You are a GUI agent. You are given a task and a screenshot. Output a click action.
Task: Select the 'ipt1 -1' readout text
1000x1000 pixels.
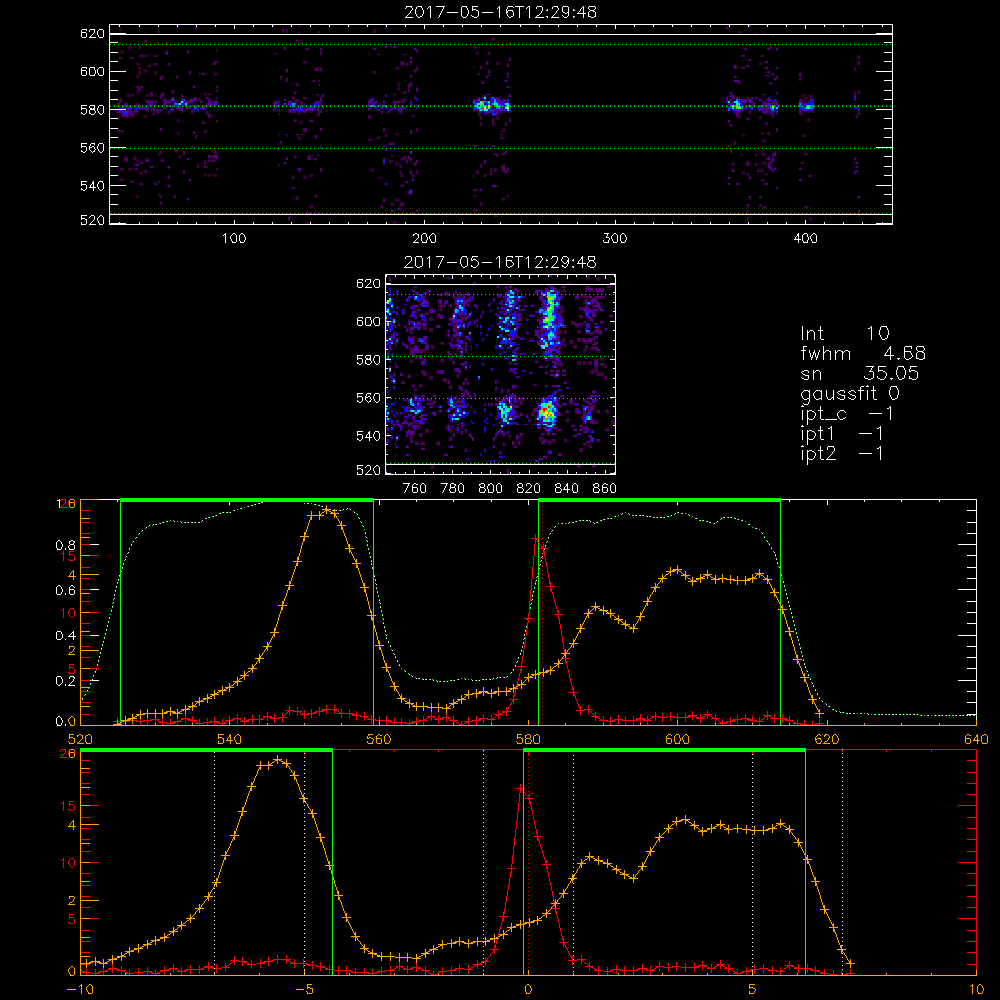tap(842, 434)
